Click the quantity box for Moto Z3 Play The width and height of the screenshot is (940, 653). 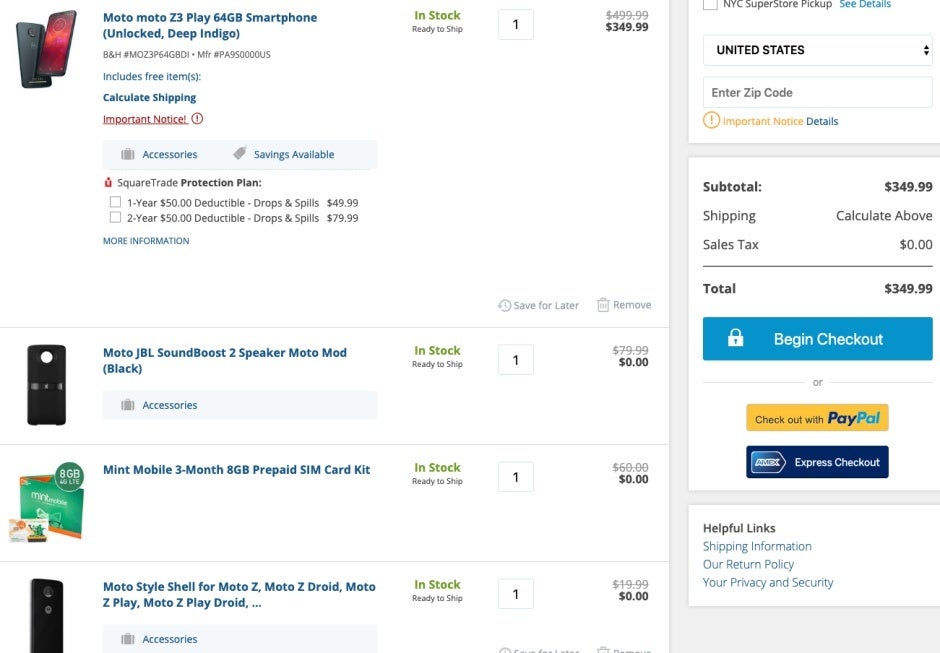[x=516, y=25]
